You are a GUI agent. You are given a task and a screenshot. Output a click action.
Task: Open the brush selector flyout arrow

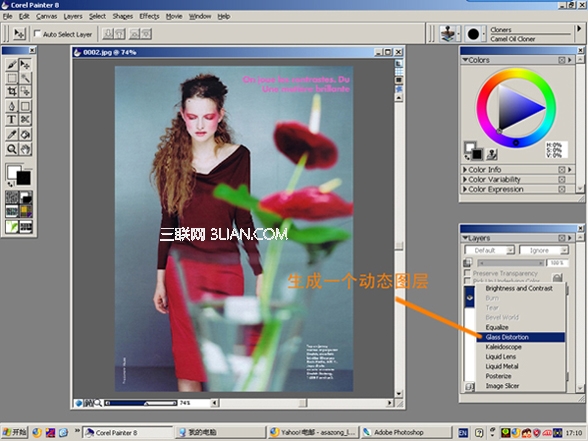tap(579, 29)
